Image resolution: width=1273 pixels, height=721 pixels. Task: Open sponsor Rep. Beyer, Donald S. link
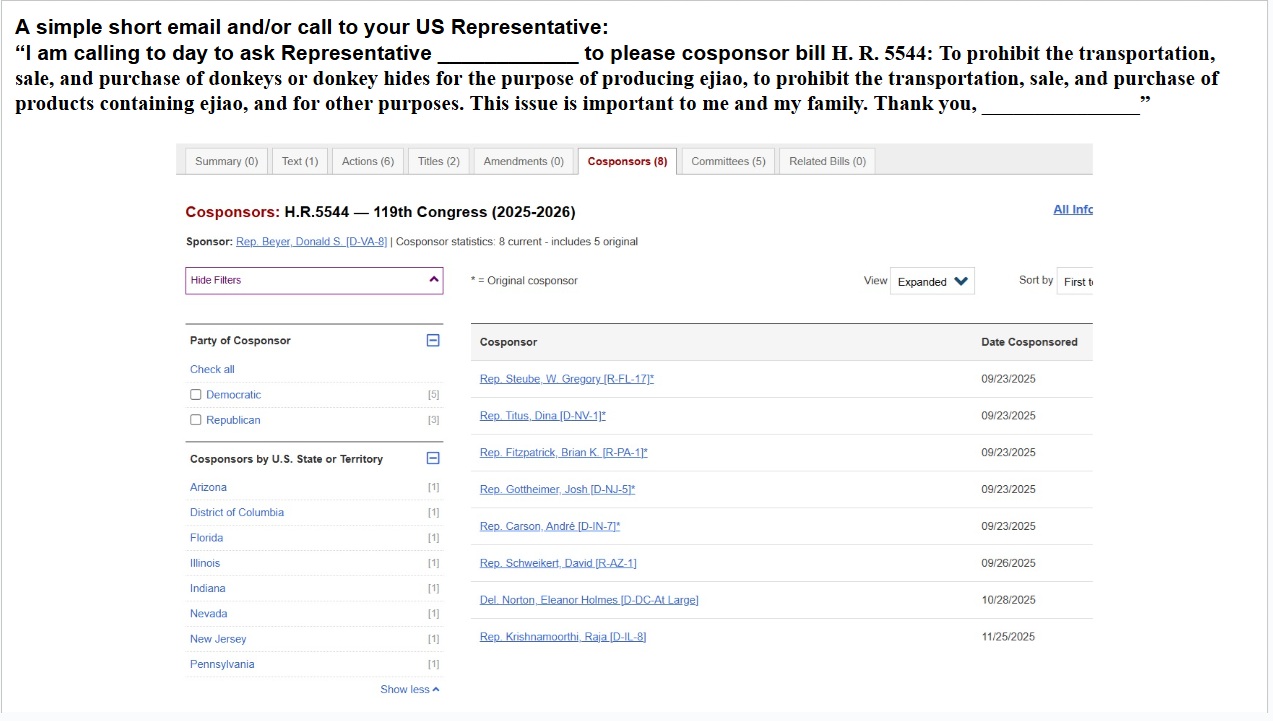[x=311, y=242]
